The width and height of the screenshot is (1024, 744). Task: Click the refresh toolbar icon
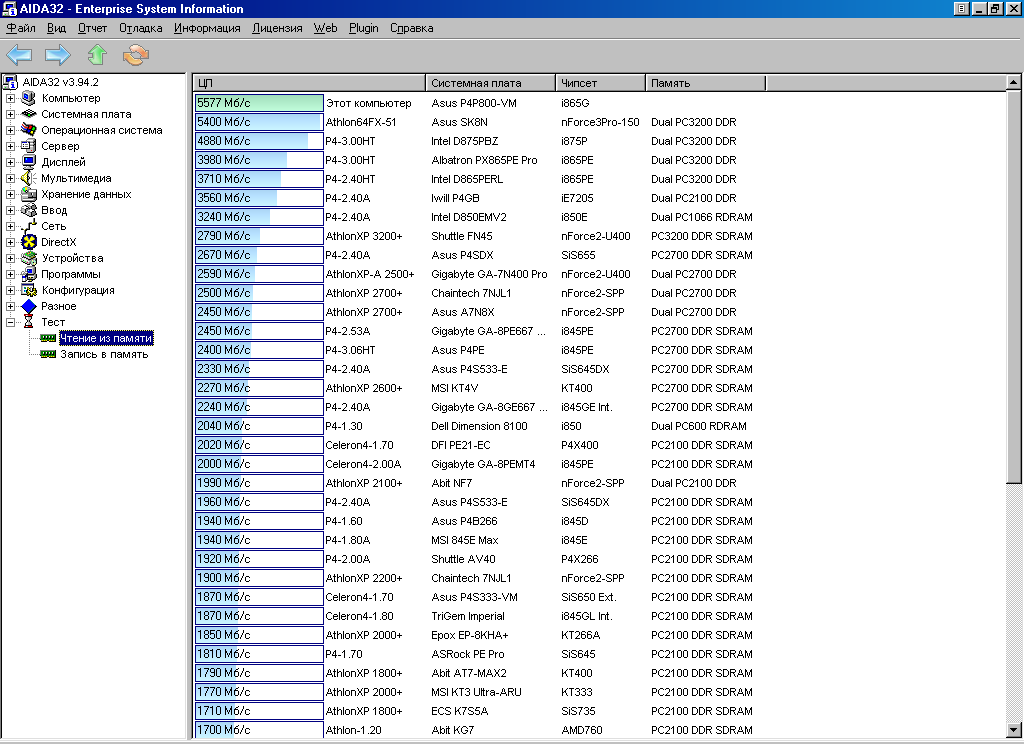coord(135,55)
